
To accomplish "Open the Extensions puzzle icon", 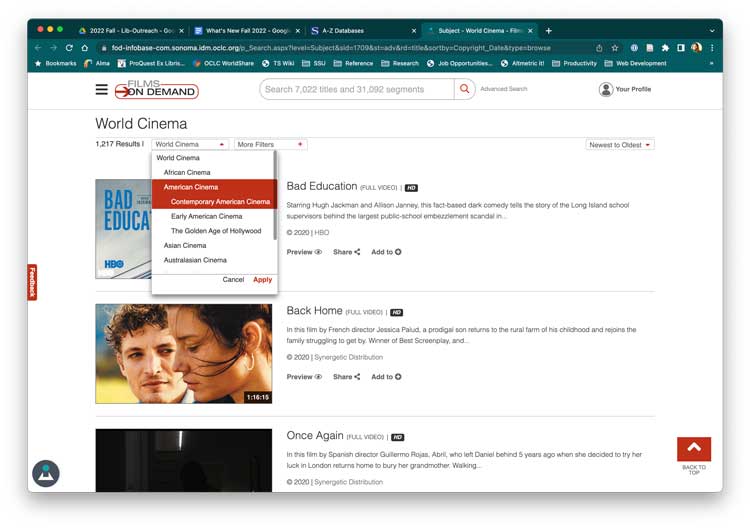I will (665, 48).
